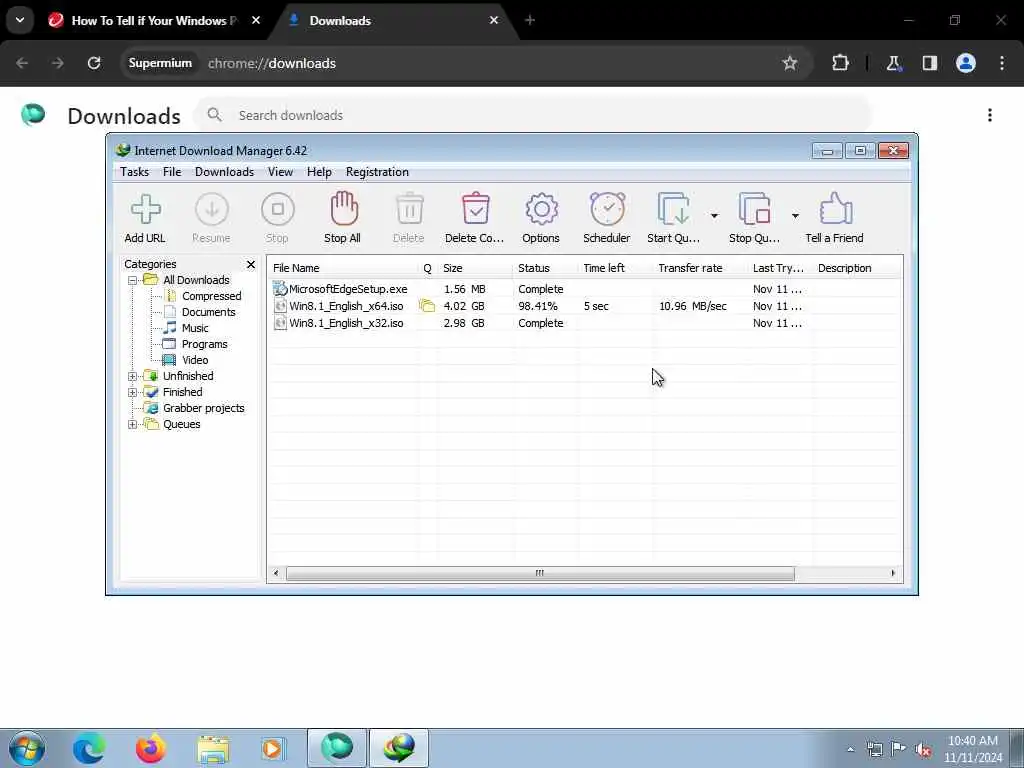Open browser Downloads page more-actions menu
The image size is (1024, 768).
990,116
